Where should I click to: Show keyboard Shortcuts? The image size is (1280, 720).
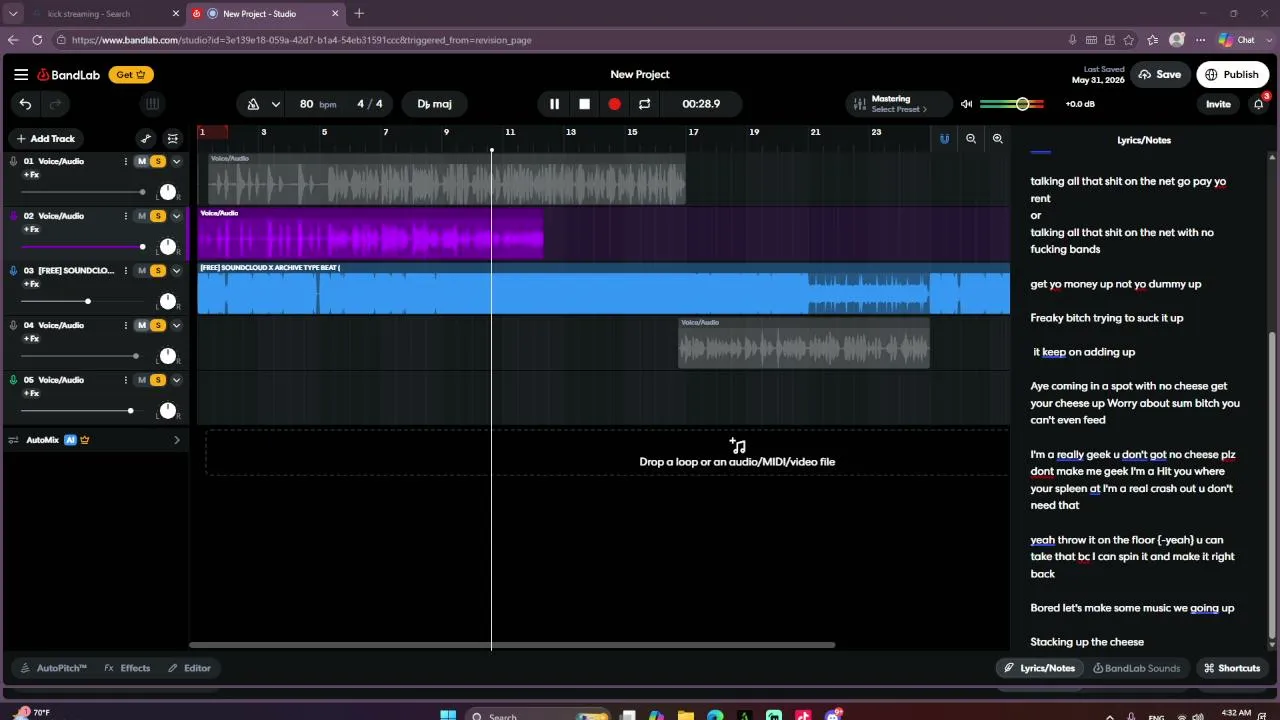(x=1232, y=668)
